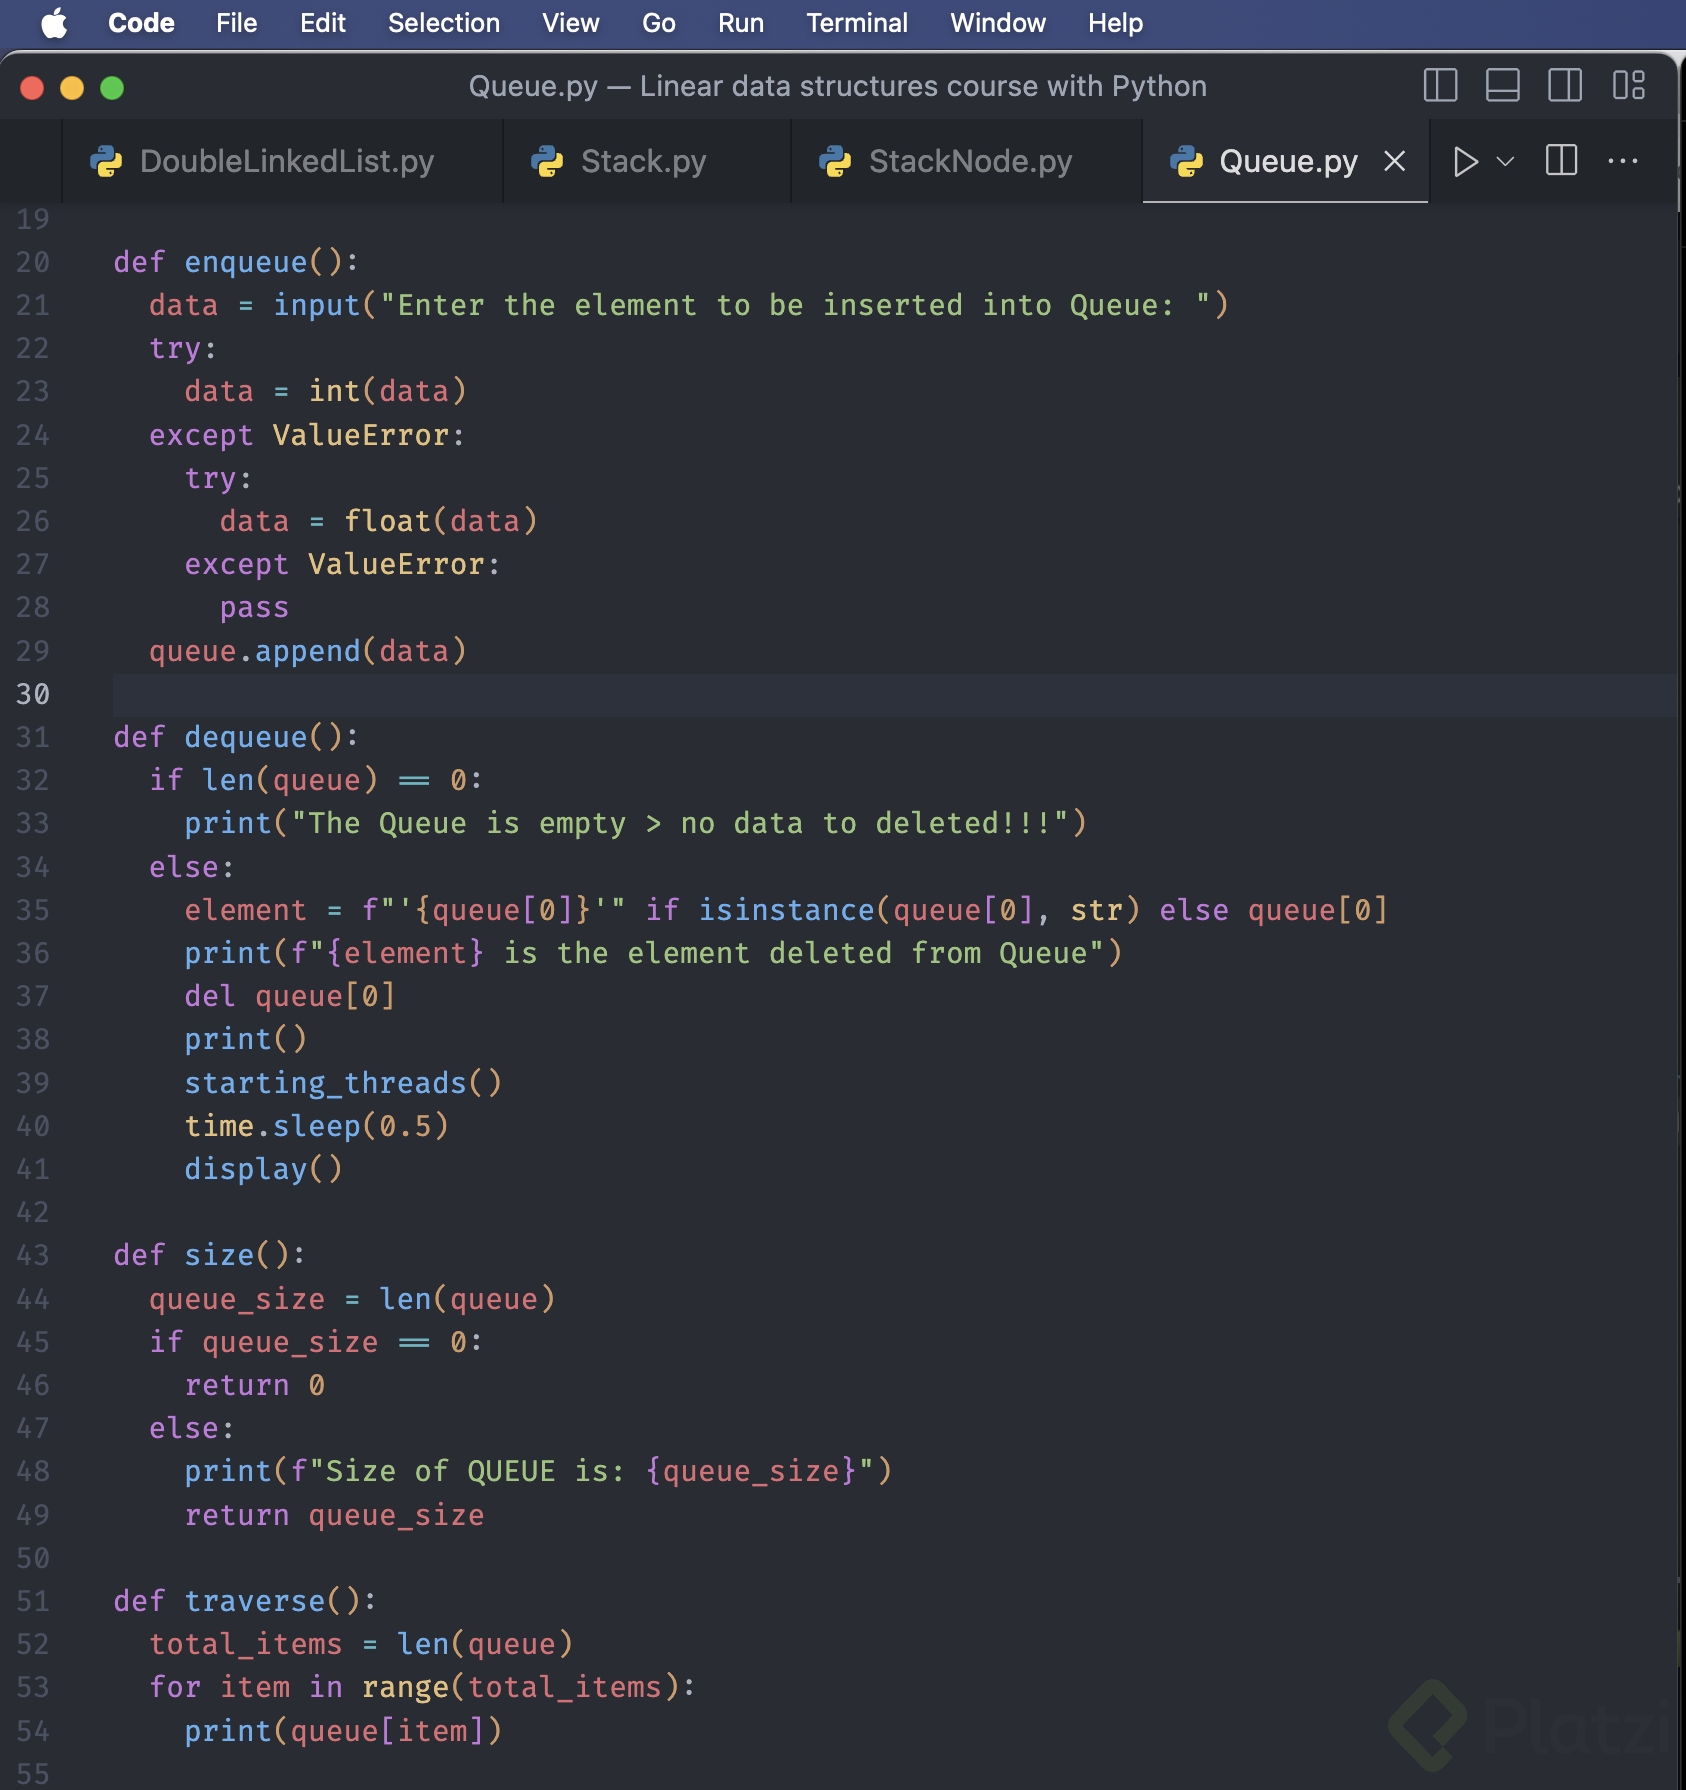
Task: Close the window with red button
Action: click(32, 88)
